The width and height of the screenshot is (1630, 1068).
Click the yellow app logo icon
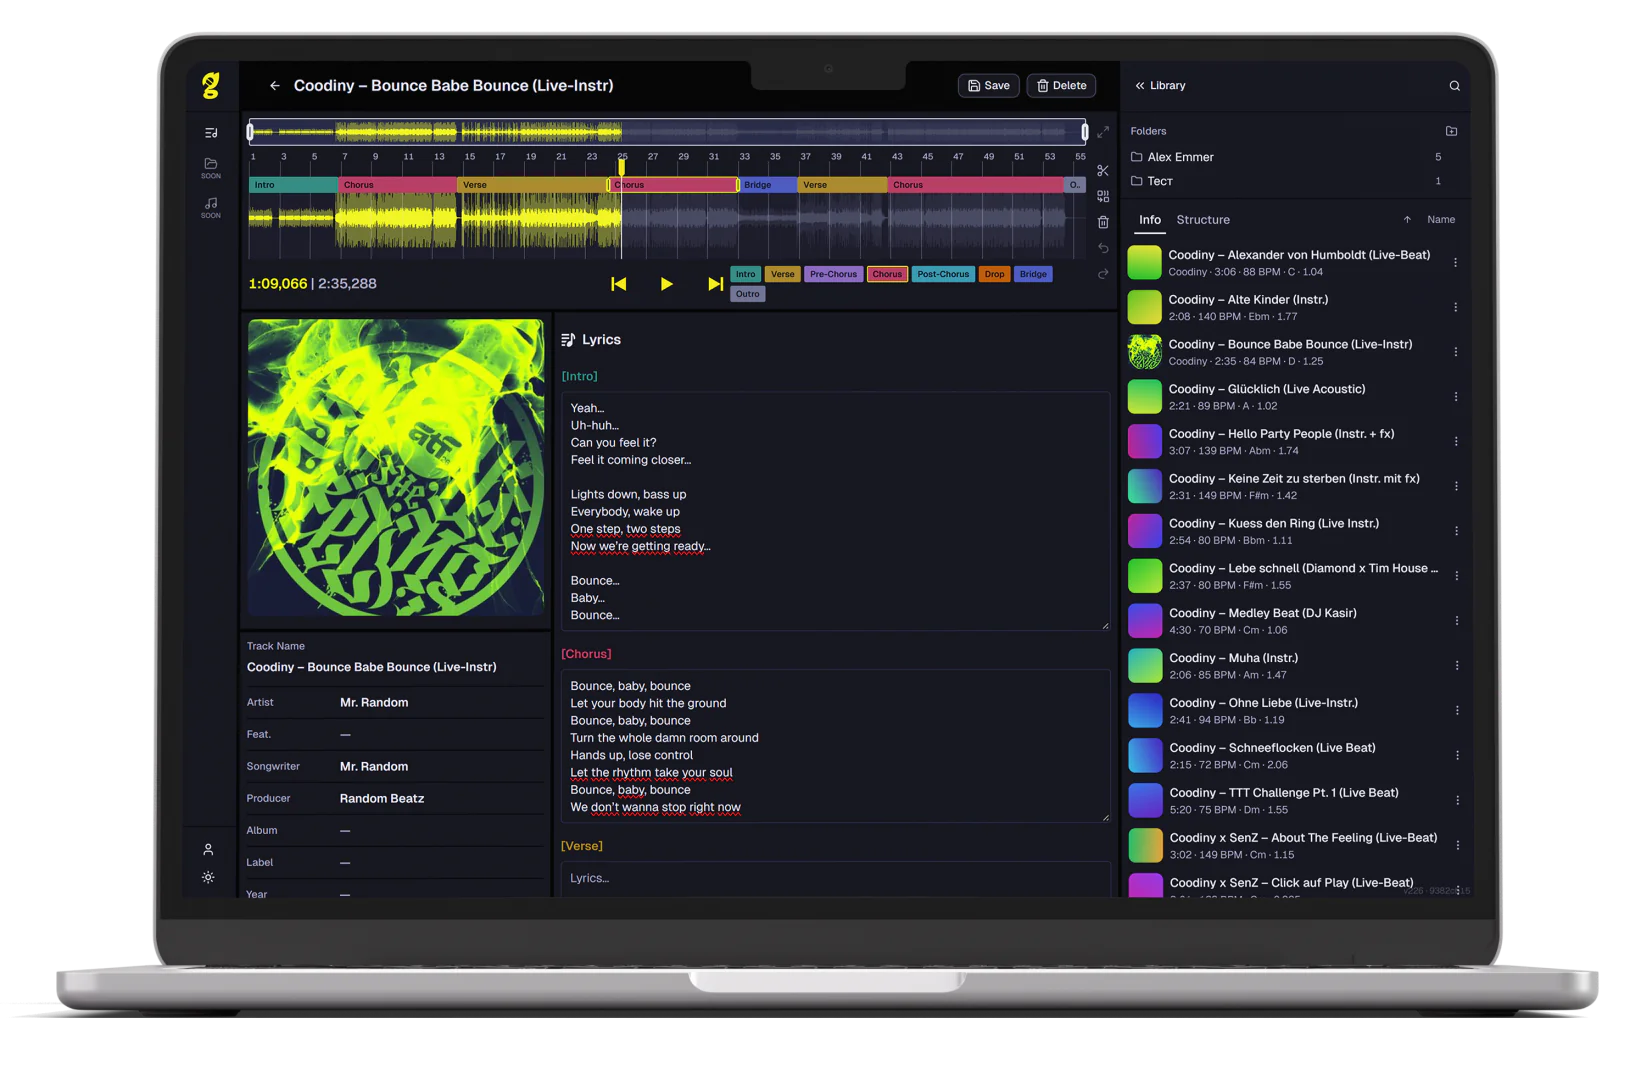click(x=210, y=86)
